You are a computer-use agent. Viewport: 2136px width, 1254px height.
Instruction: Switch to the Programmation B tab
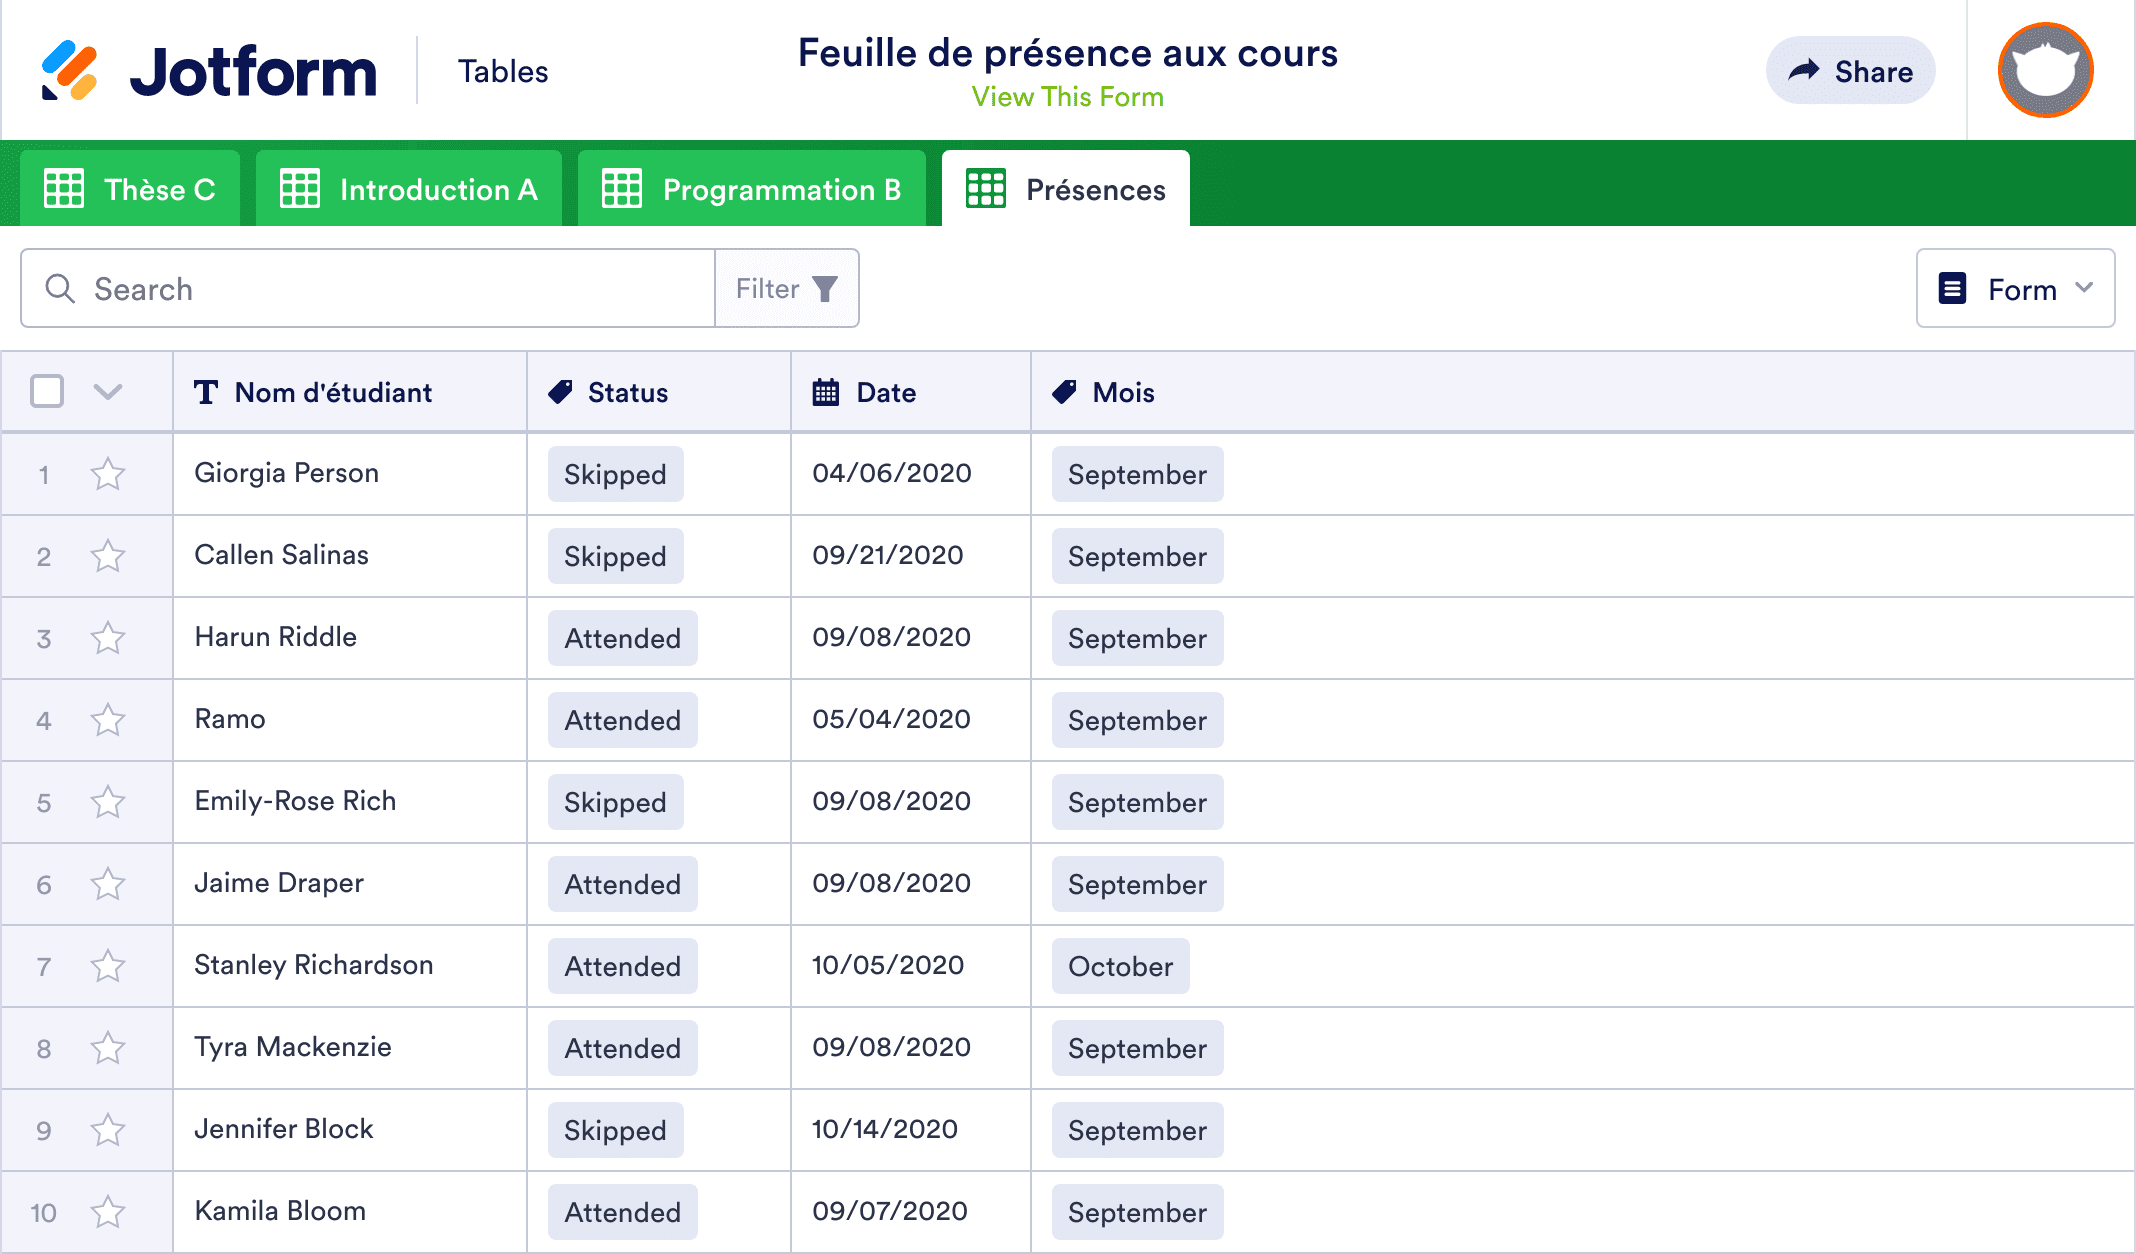point(752,189)
